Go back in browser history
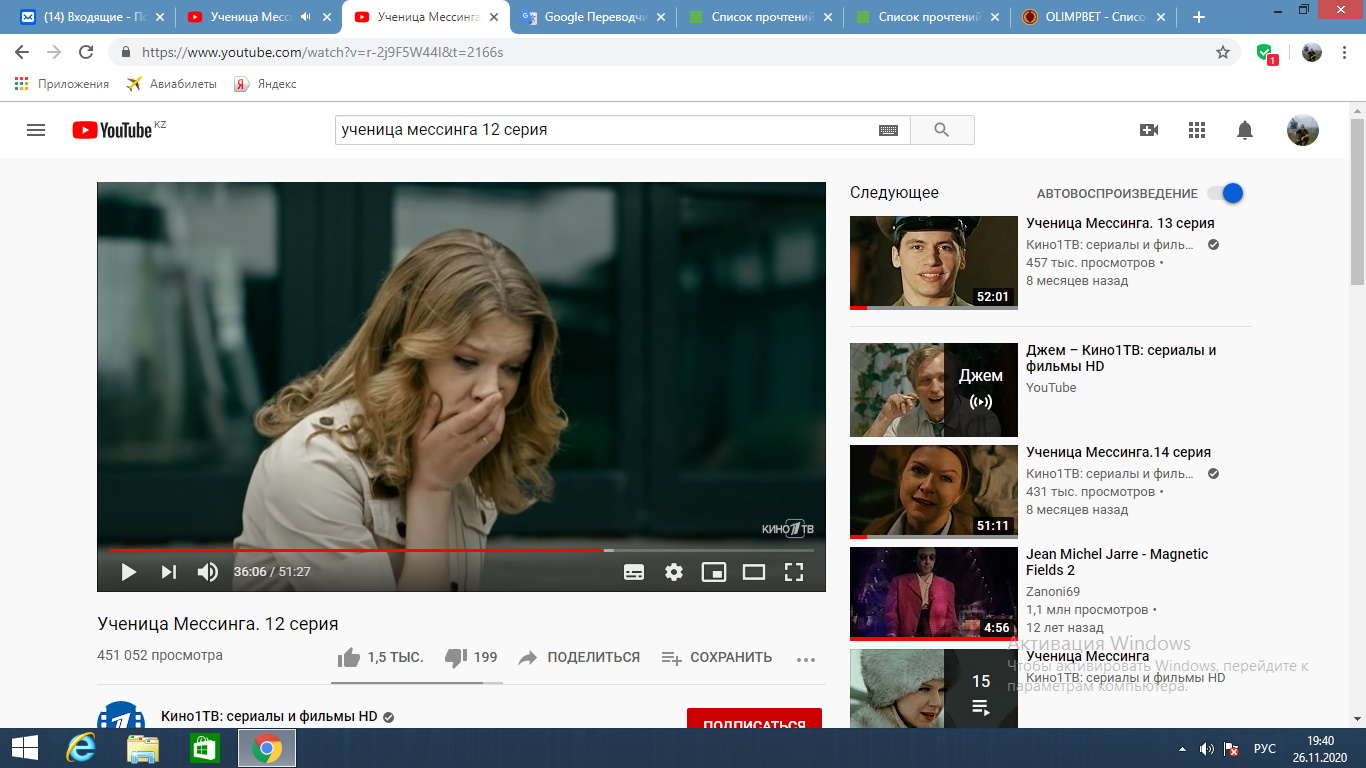 click(x=22, y=52)
